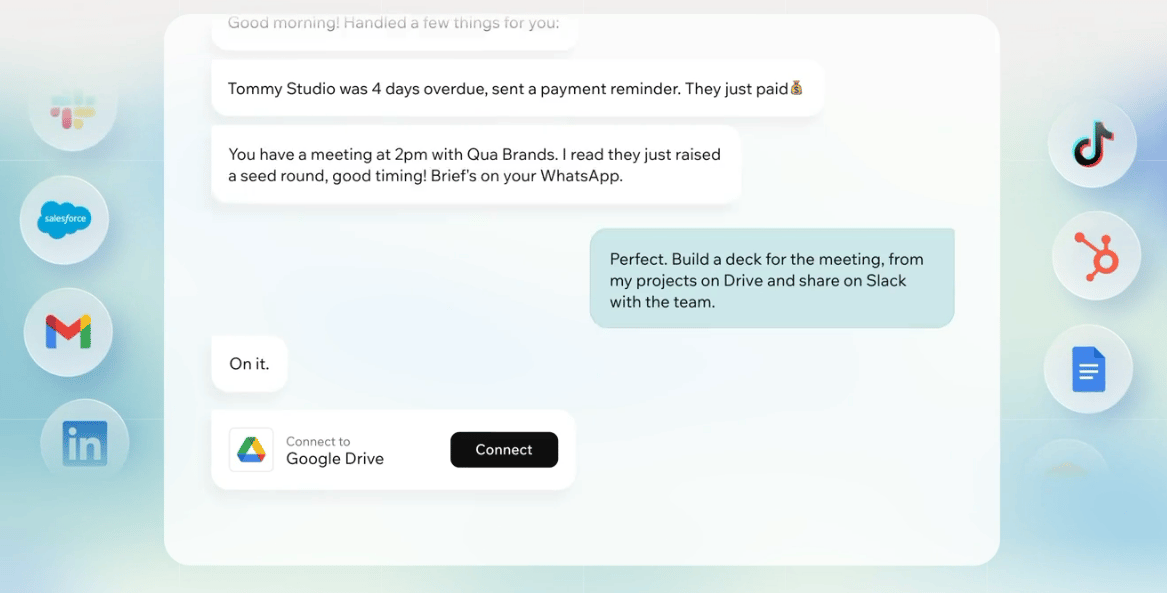Click the black Connect button
Screen dimensions: 1167x593
pyautogui.click(x=504, y=449)
